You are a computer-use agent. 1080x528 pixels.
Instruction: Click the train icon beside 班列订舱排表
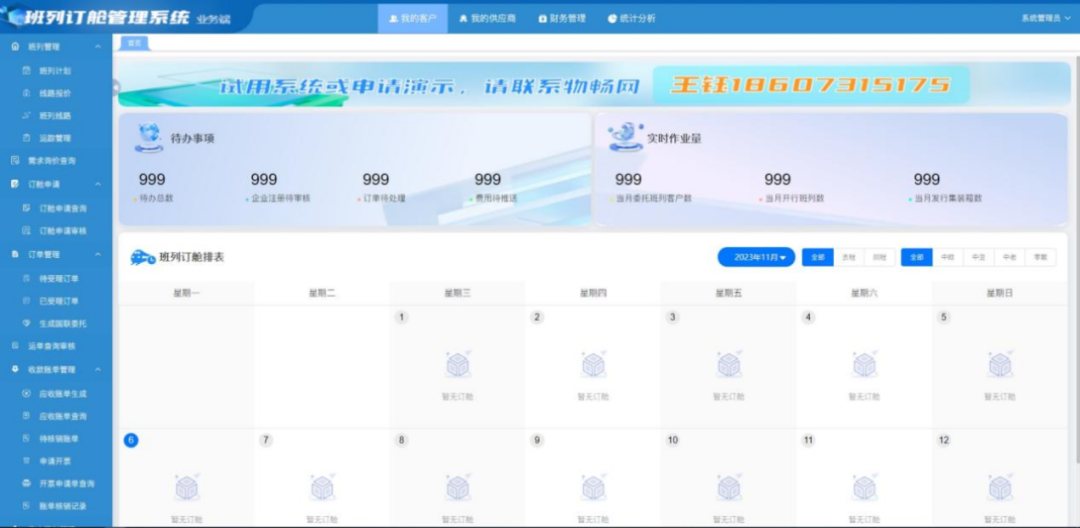(143, 257)
